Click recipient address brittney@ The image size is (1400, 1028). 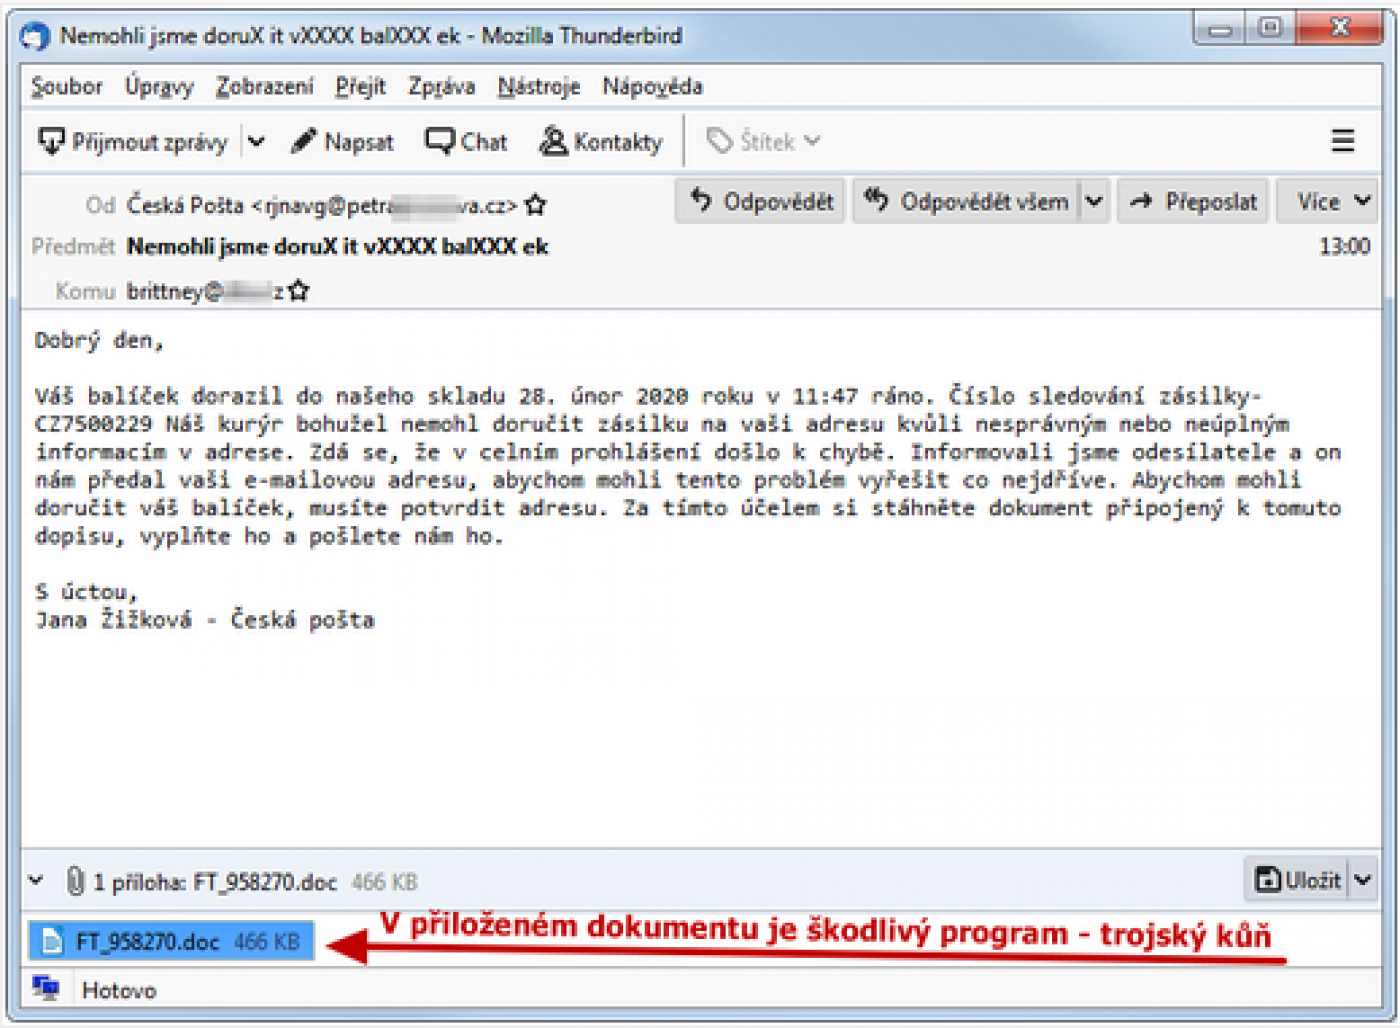[205, 291]
